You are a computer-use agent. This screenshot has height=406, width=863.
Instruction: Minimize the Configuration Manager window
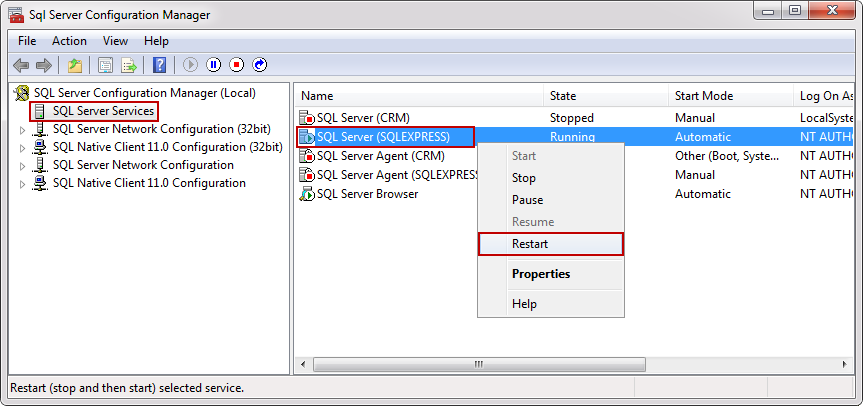(x=768, y=11)
